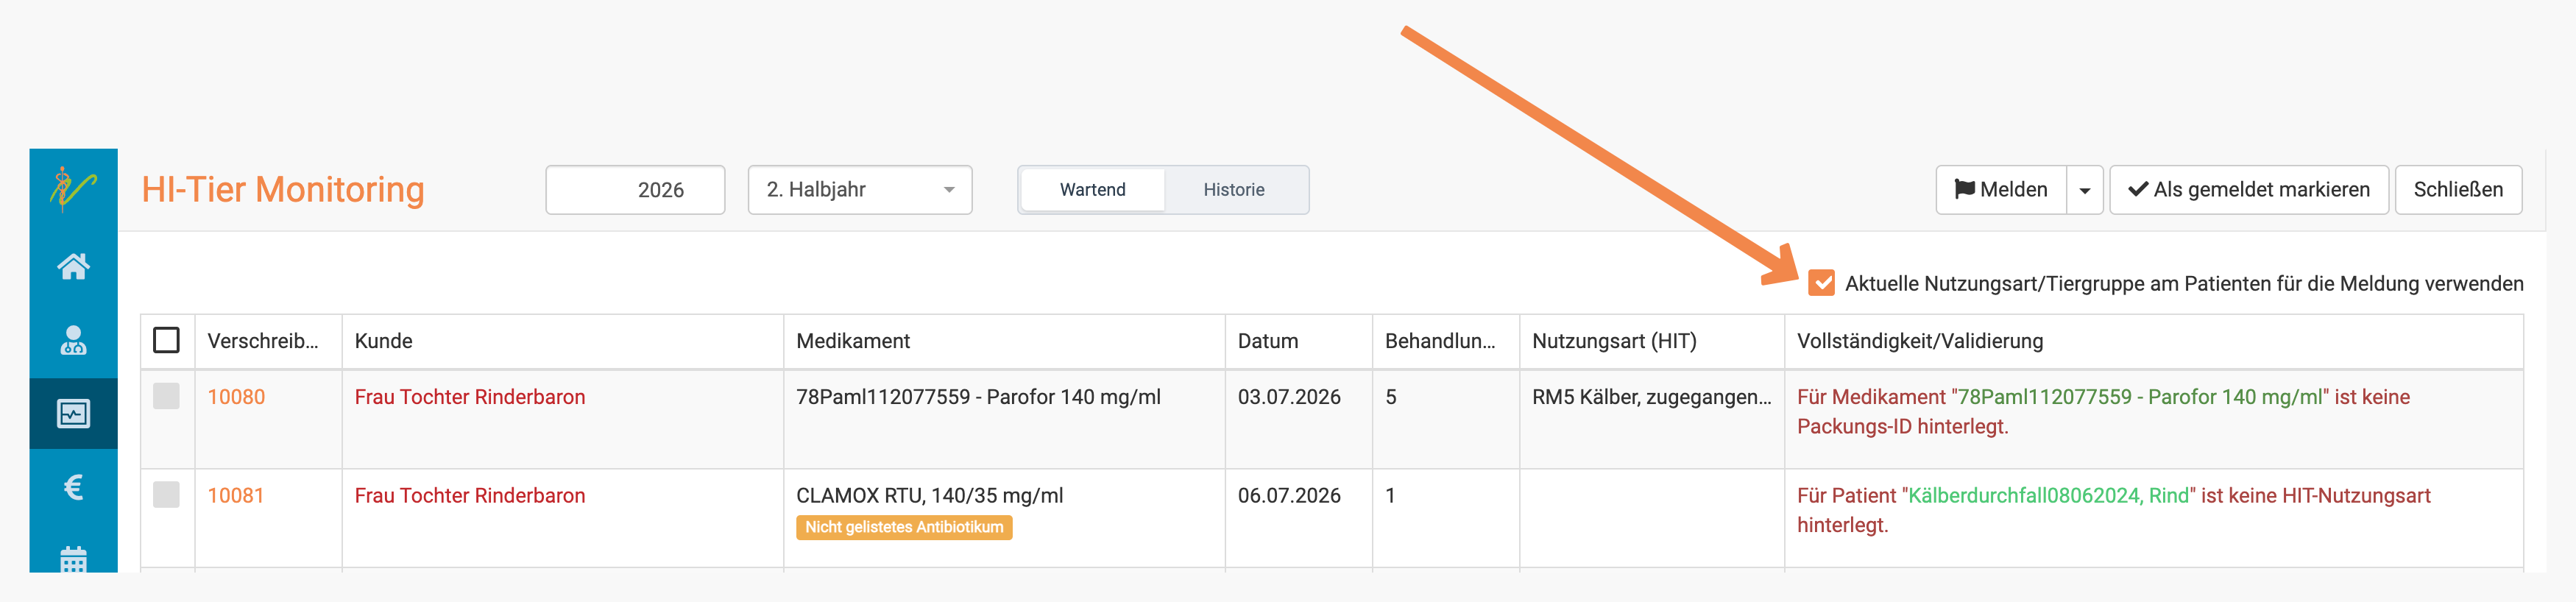Open the Euro billing sidebar icon

click(73, 487)
